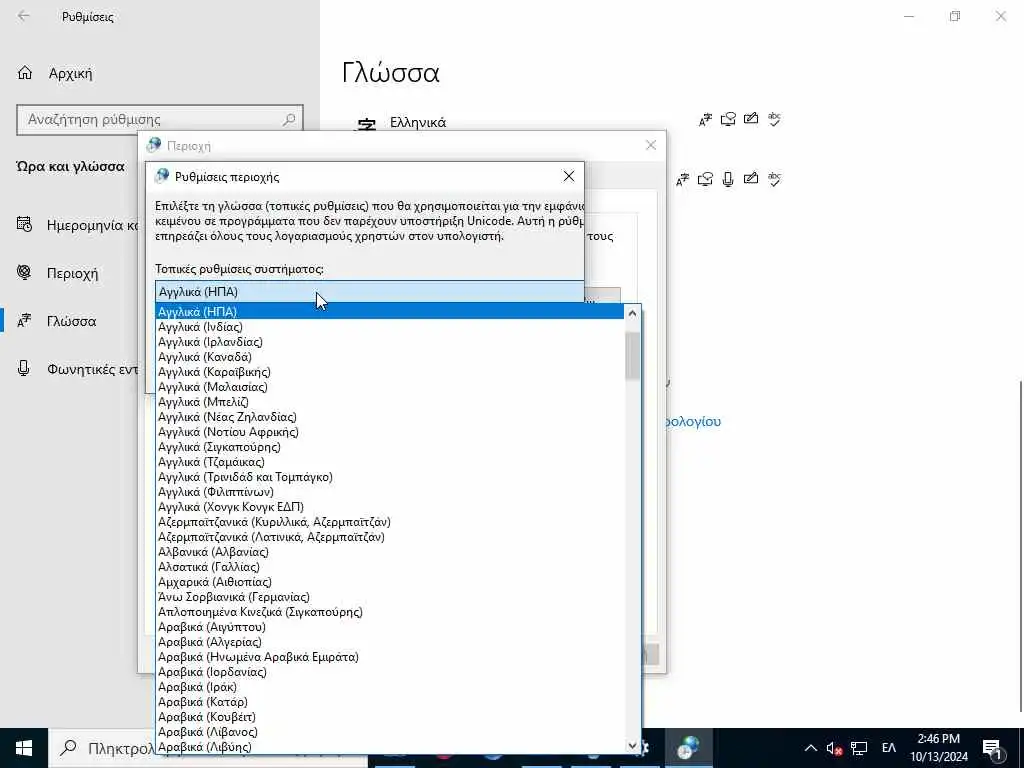1024x768 pixels.
Task: Click the muted volume tray icon
Action: [x=834, y=748]
